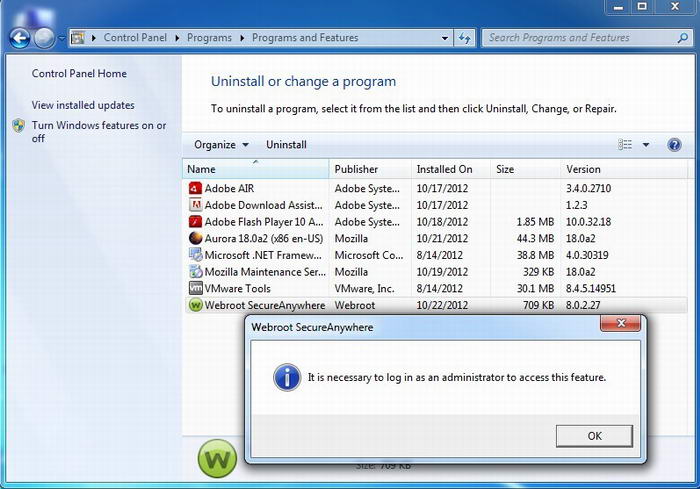This screenshot has height=489, width=700.
Task: Sort by the Name column header
Action: click(256, 169)
